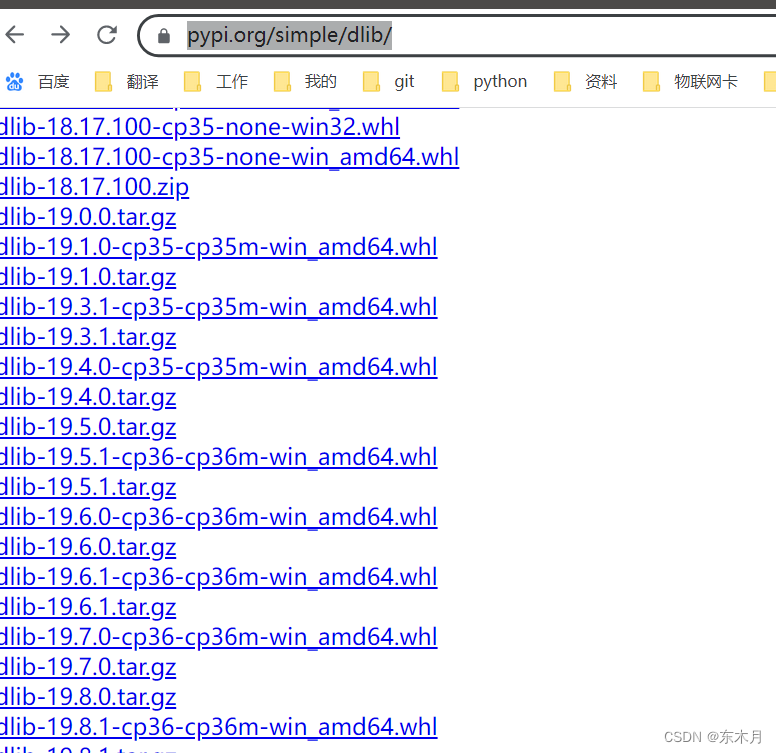The width and height of the screenshot is (776, 753).
Task: Open the python bookmarks folder
Action: [485, 82]
